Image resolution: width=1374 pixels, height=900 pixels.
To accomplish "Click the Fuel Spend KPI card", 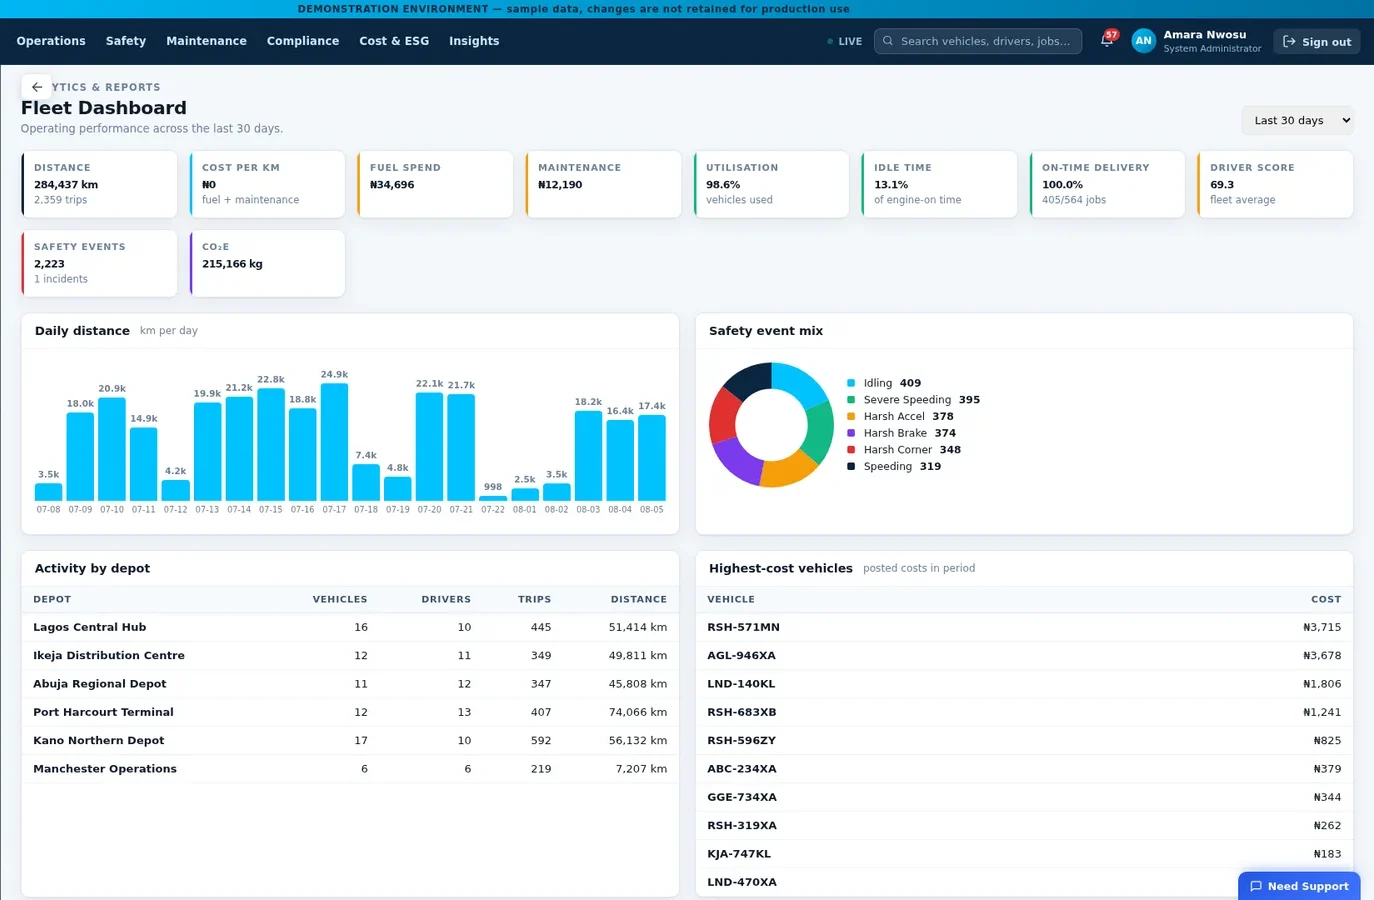I will 435,184.
